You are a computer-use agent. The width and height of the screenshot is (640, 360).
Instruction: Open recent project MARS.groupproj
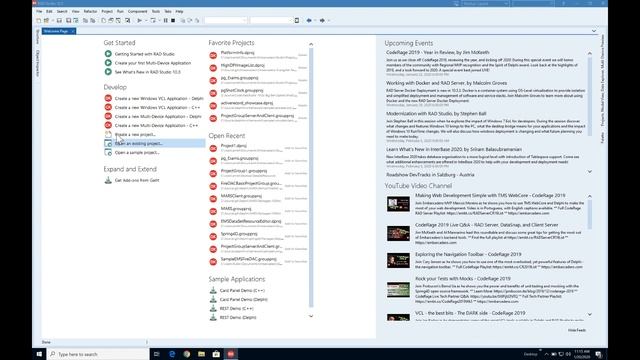pyautogui.click(x=236, y=209)
